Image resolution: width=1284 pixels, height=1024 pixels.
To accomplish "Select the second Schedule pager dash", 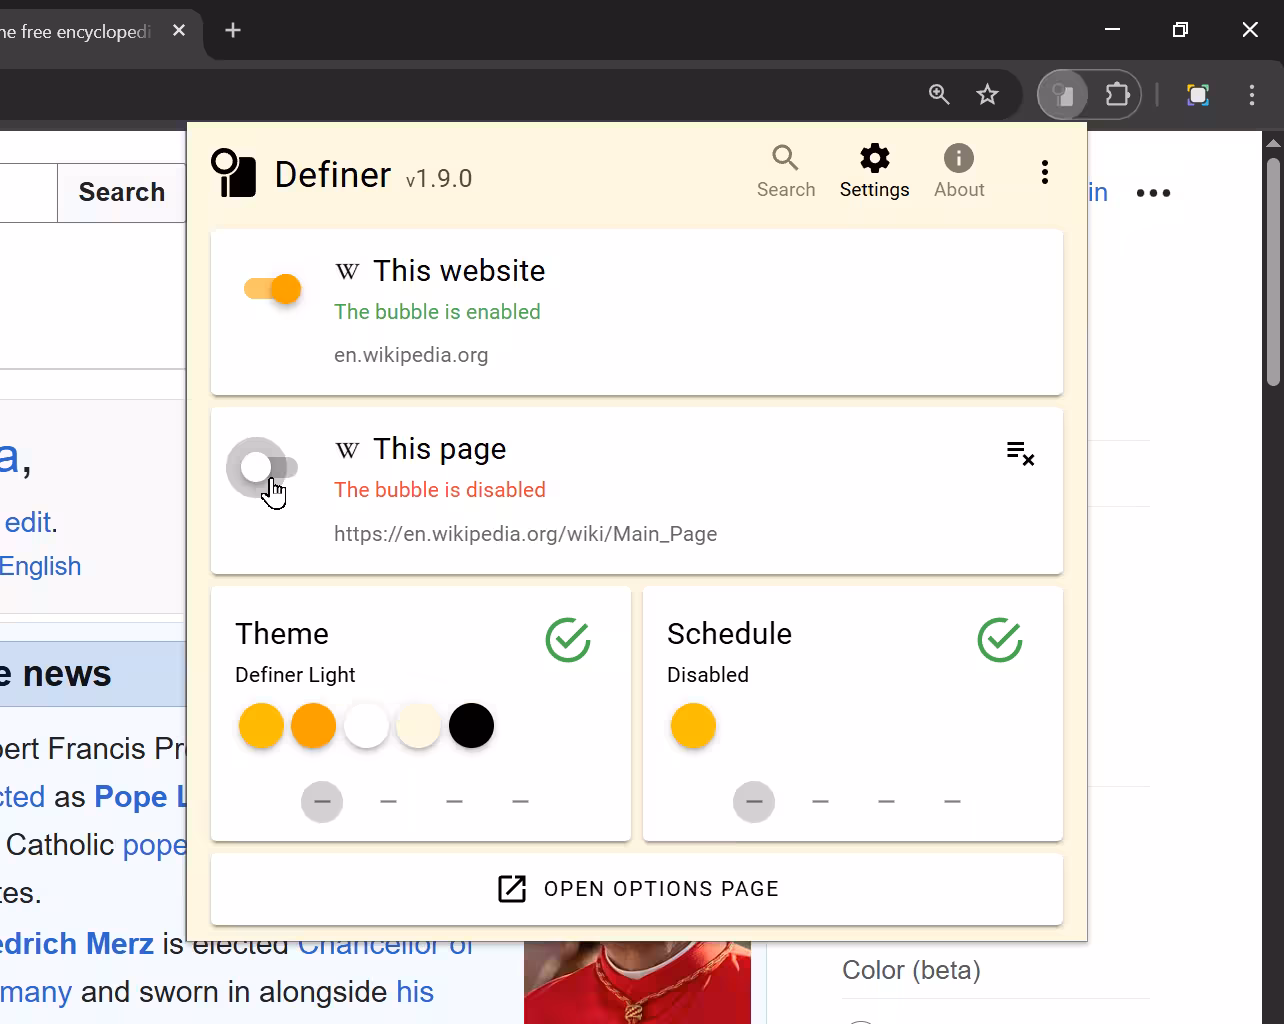I will 820,802.
